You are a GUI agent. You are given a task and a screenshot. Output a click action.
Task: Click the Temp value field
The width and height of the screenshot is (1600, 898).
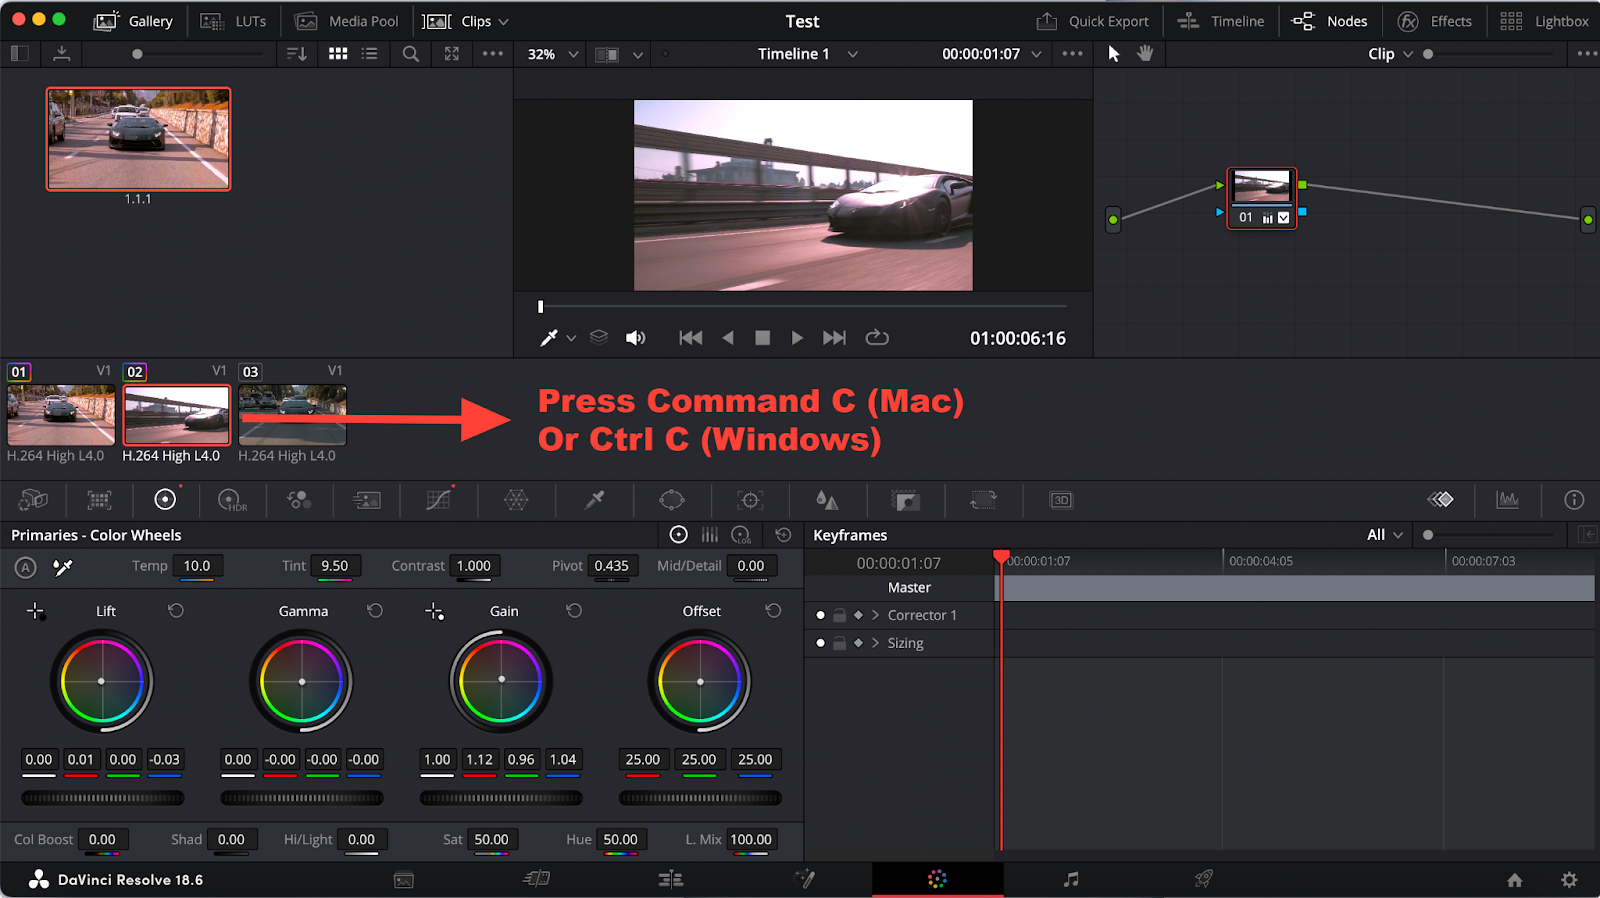tap(197, 566)
